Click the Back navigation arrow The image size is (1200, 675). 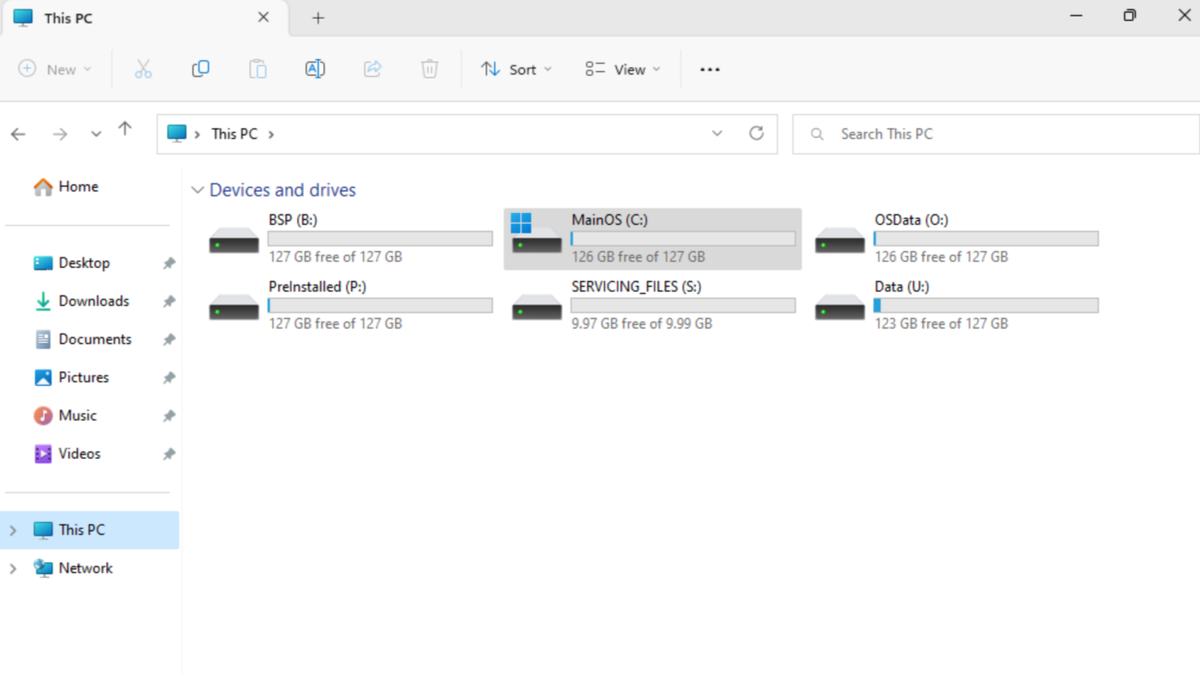coord(18,133)
